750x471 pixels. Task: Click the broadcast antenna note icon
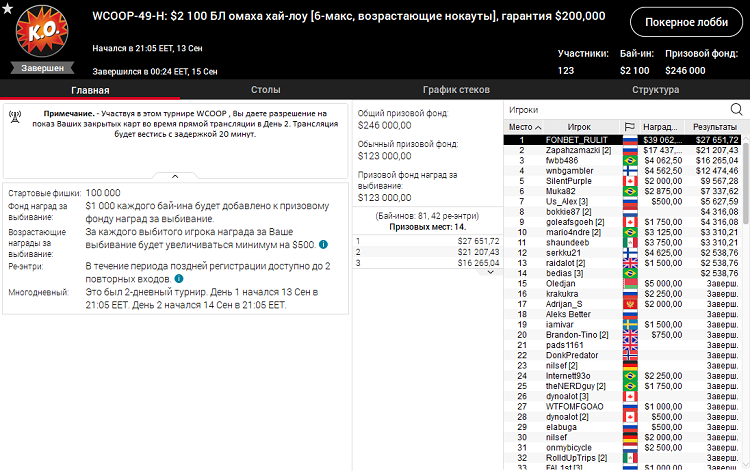15,116
